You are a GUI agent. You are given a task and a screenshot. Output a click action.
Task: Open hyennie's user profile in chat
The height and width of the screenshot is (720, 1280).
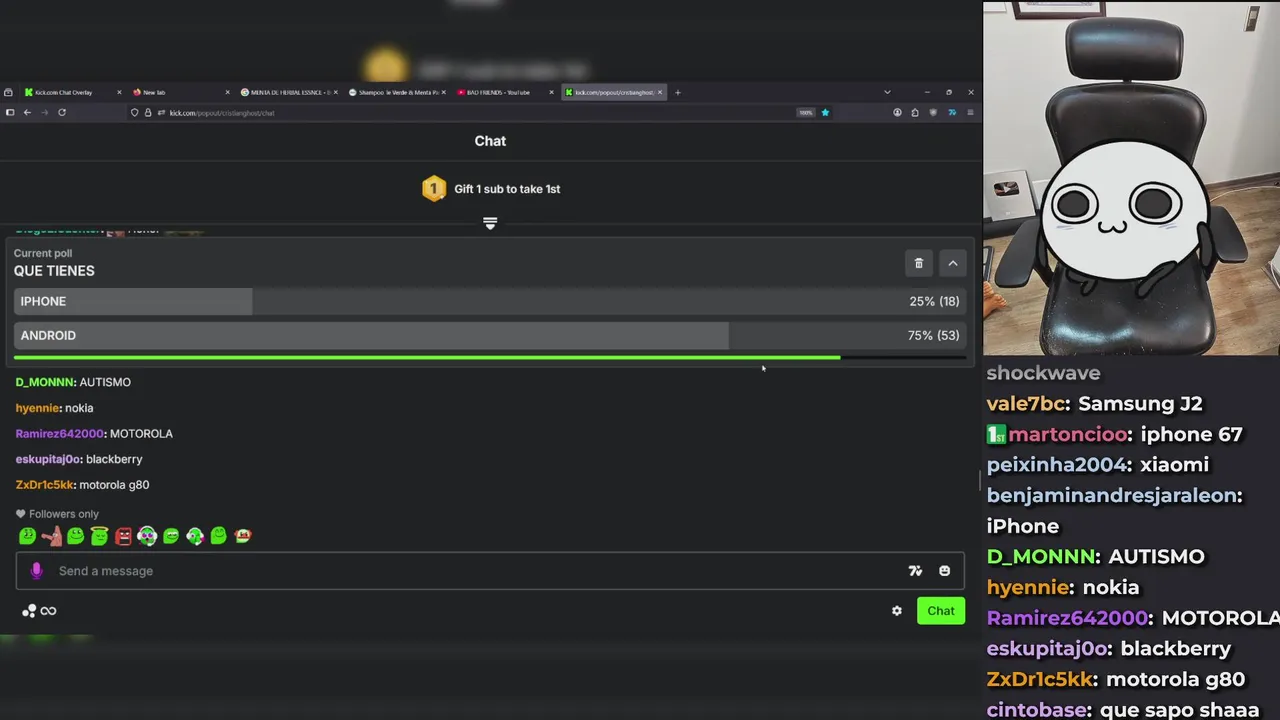click(x=38, y=408)
